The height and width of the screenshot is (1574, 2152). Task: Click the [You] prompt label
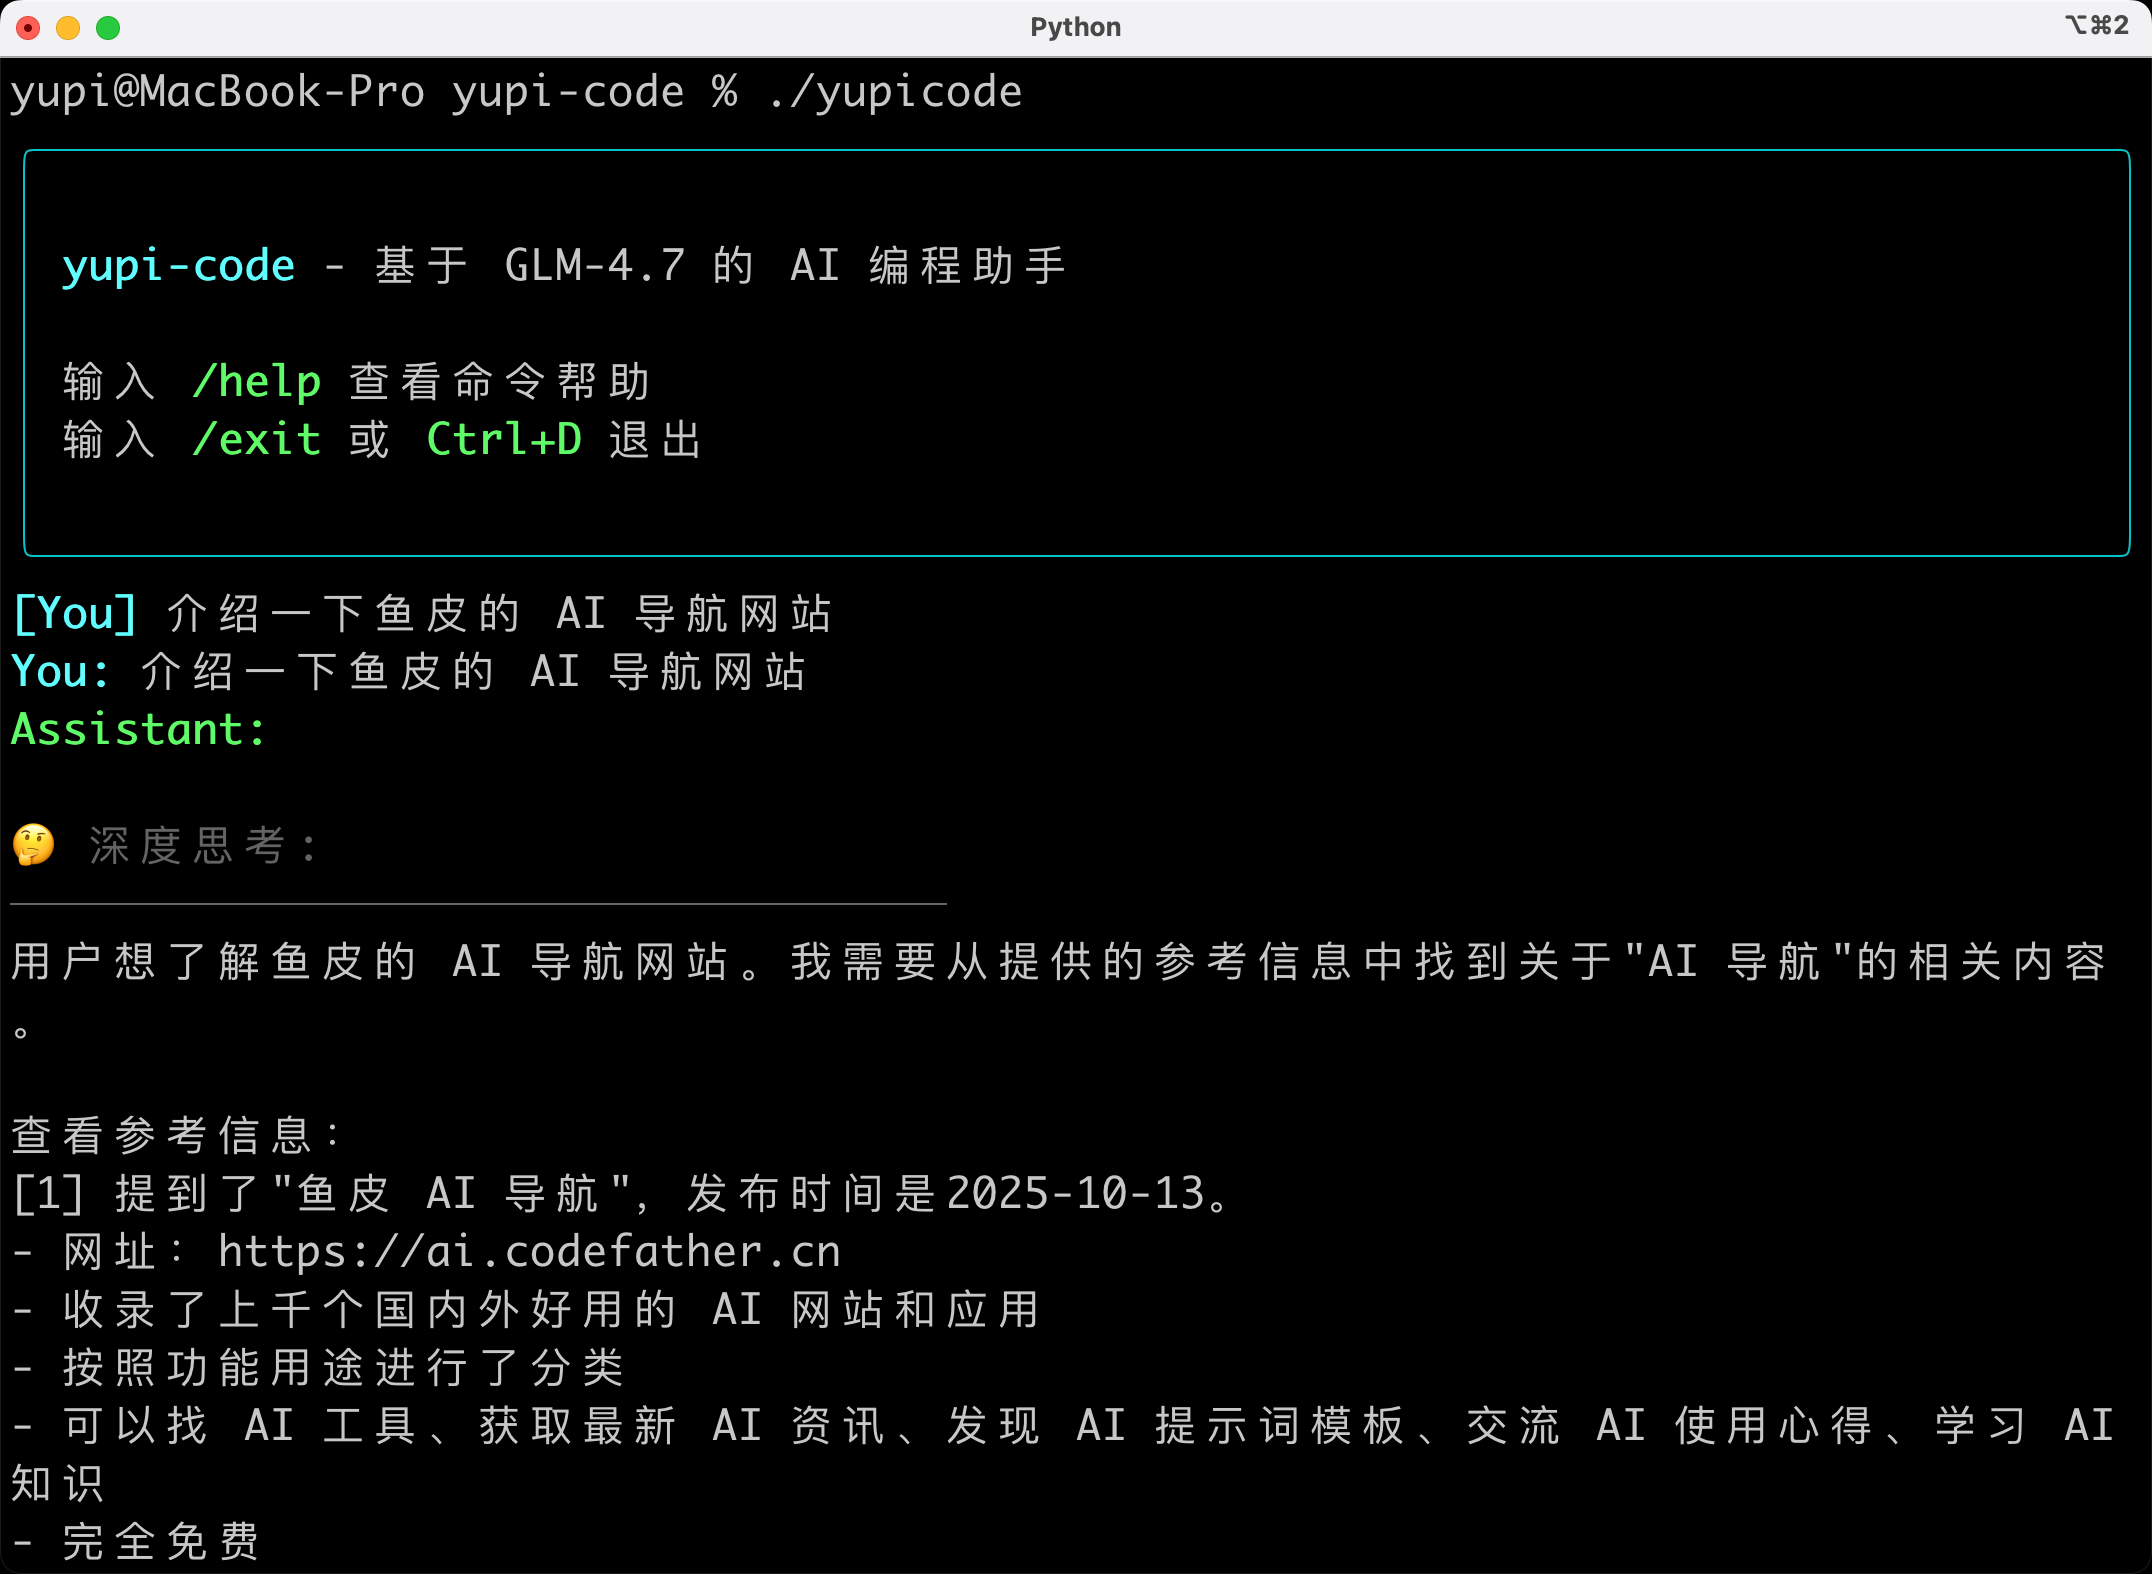pyautogui.click(x=75, y=614)
